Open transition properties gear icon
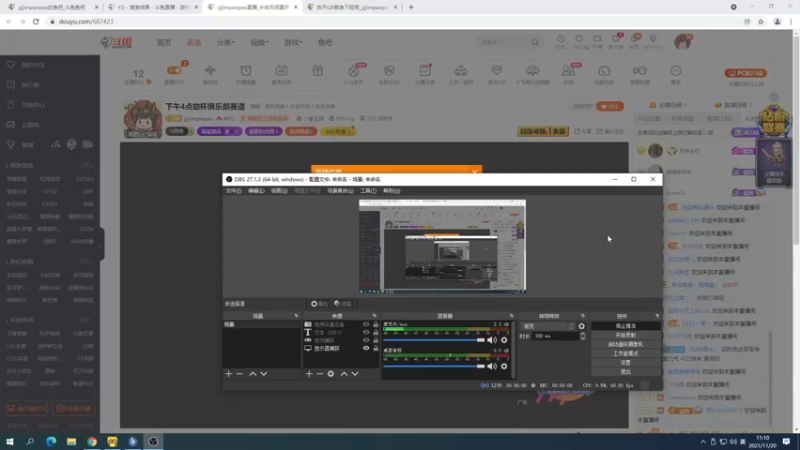This screenshot has width=800, height=450. (582, 326)
